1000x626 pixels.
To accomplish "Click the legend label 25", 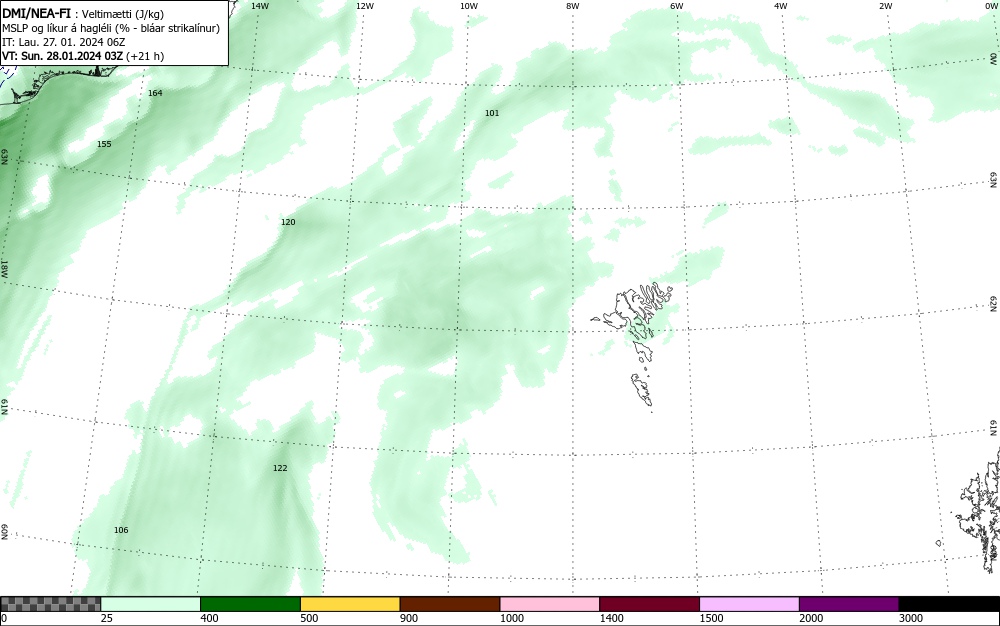I will pos(107,618).
